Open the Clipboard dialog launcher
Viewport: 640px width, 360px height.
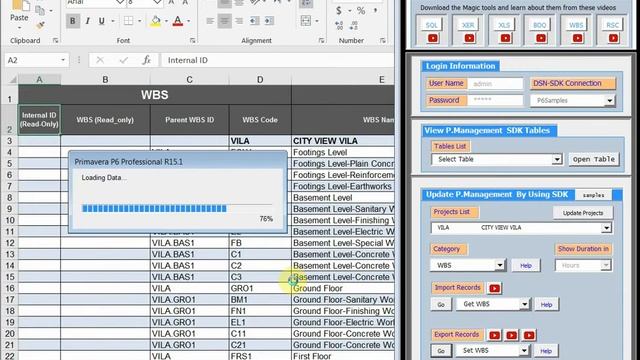[x=55, y=40]
